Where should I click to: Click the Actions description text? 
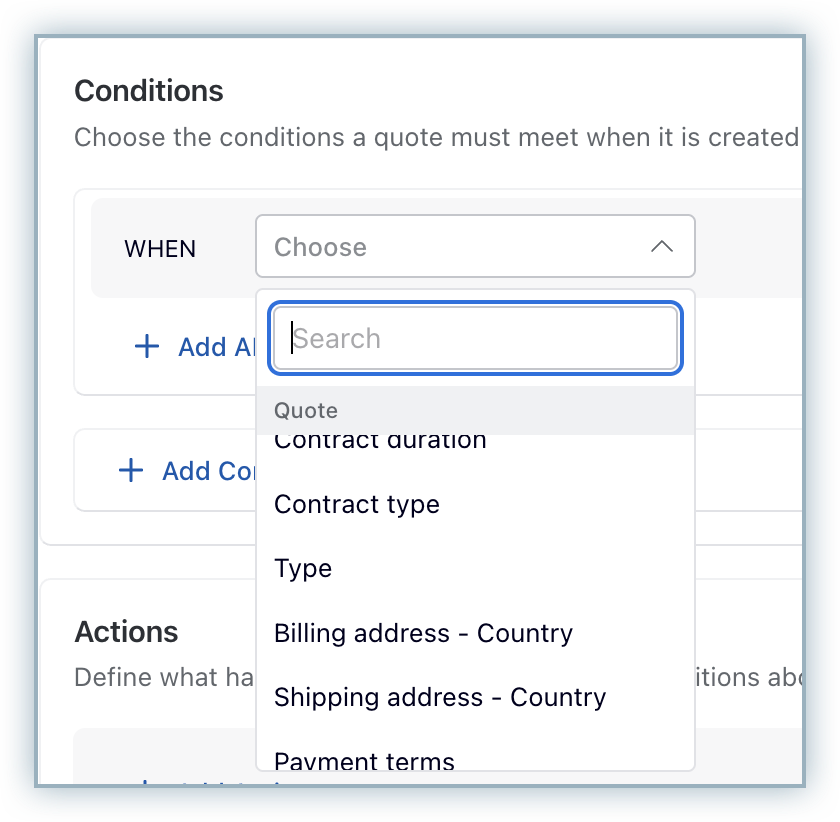point(146,677)
